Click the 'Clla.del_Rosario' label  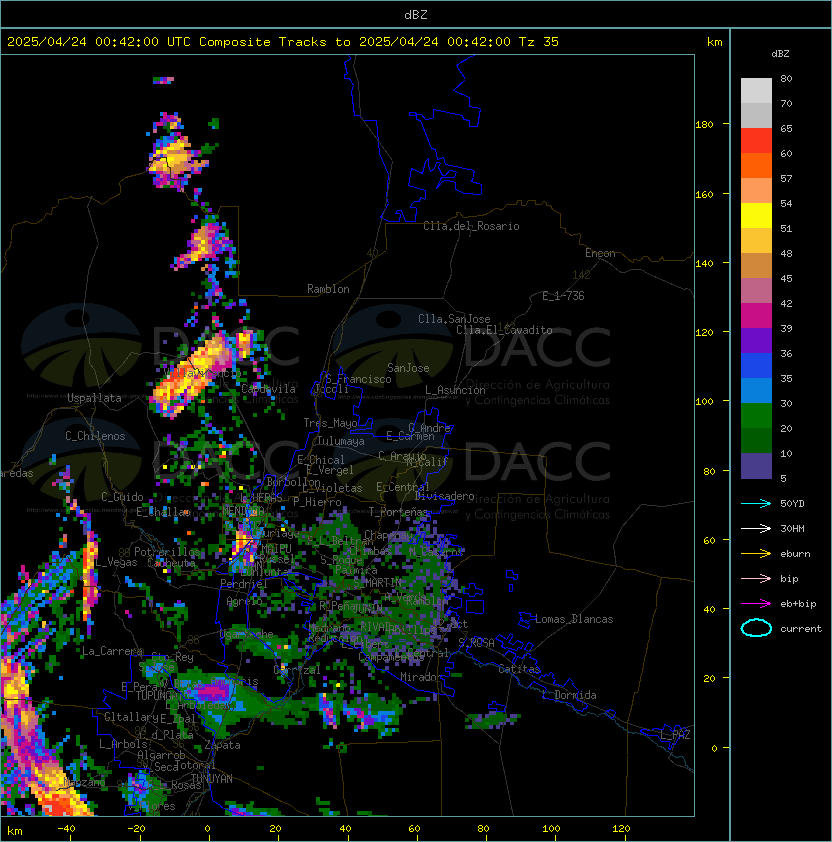[471, 226]
